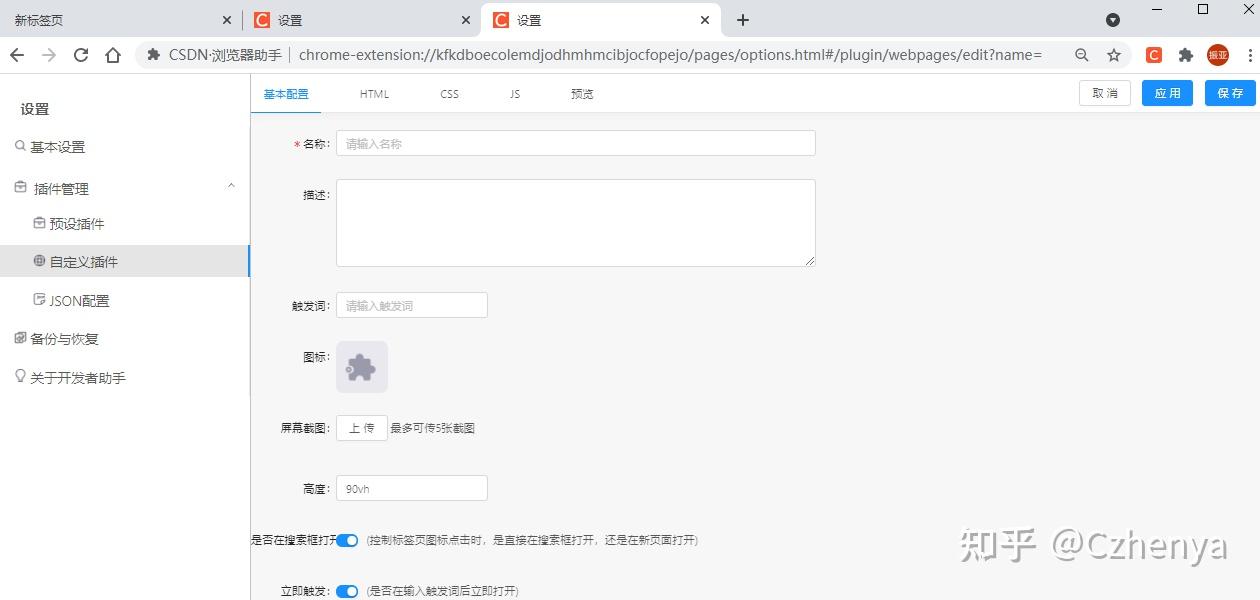Viewport: 1260px width, 600px height.
Task: Click the magnifier icon beside 基本设置
Action: click(21, 146)
